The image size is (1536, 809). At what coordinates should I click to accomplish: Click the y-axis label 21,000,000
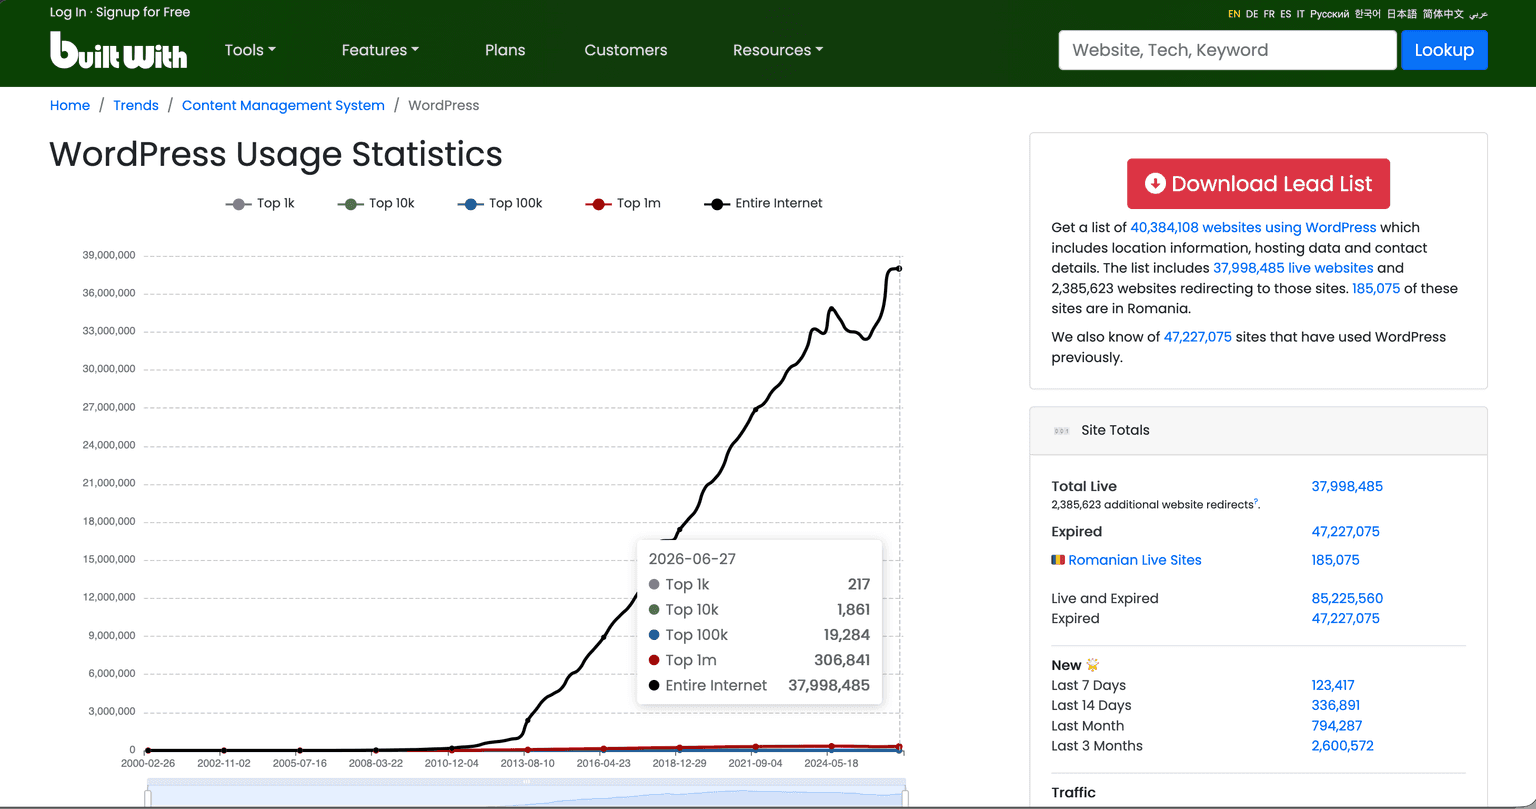point(109,483)
